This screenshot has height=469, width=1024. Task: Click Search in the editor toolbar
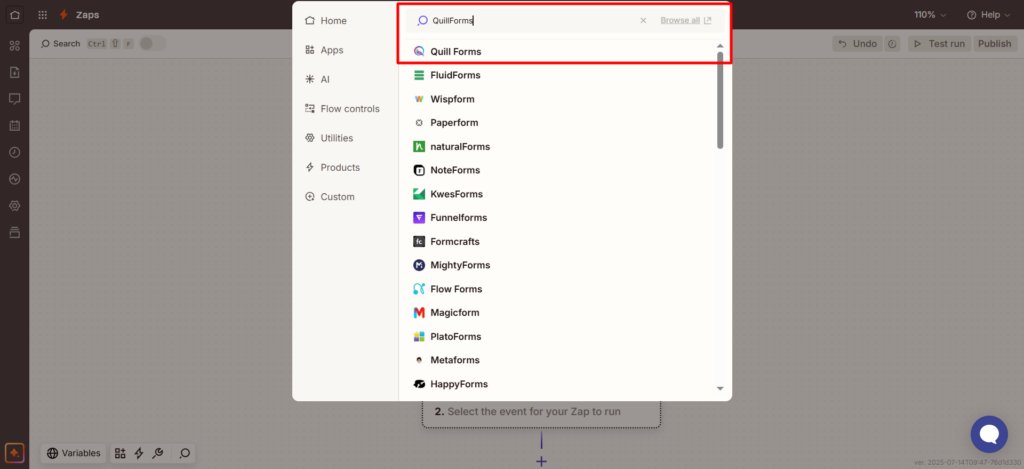point(60,44)
